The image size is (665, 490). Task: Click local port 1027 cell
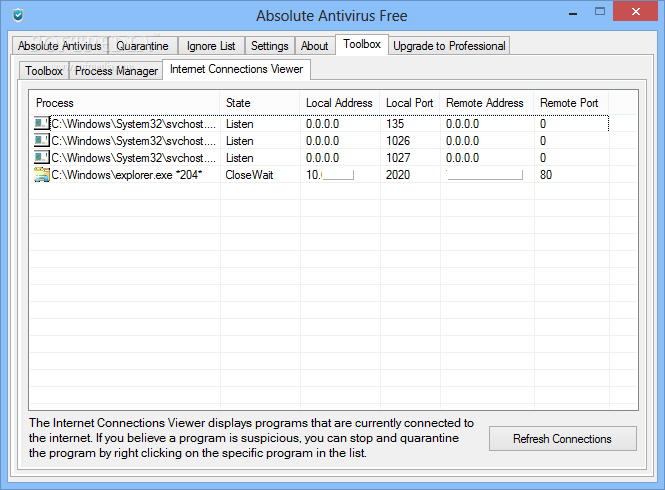[x=398, y=158]
